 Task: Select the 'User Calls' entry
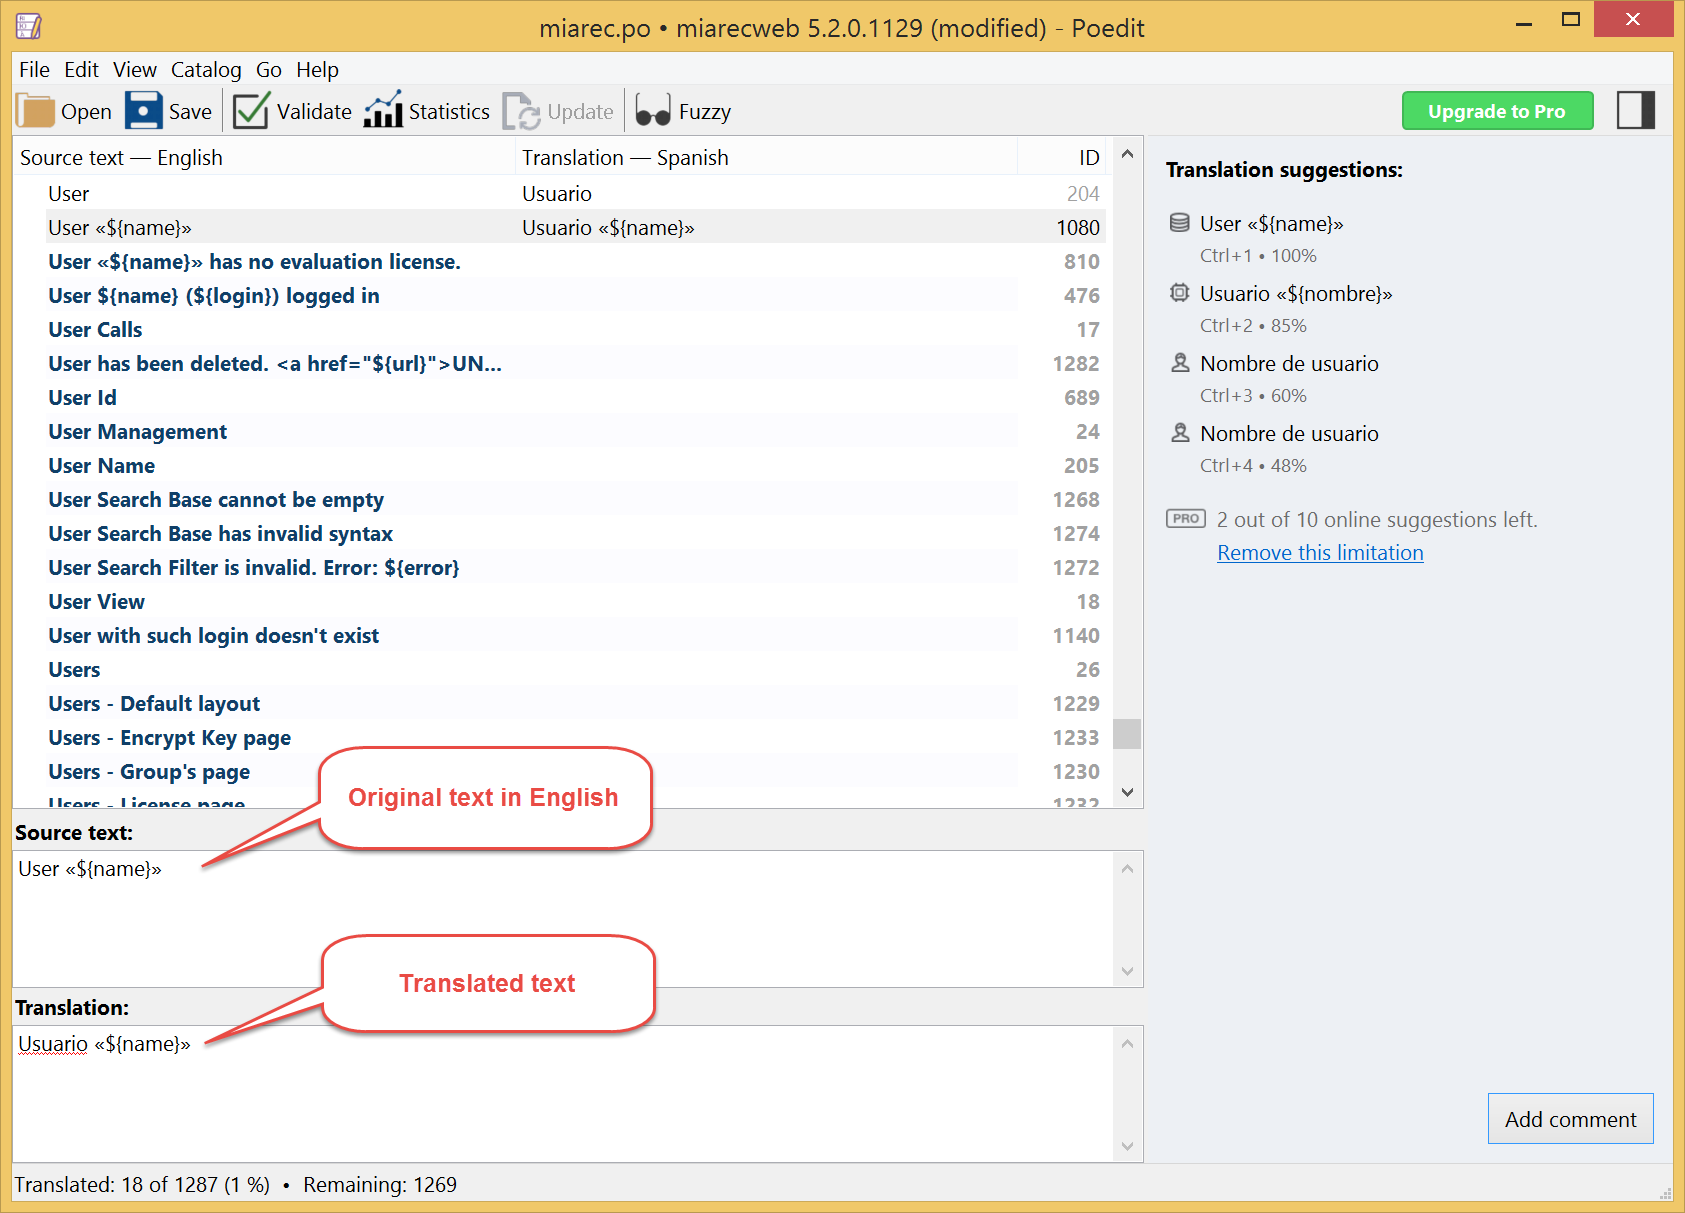coord(560,329)
